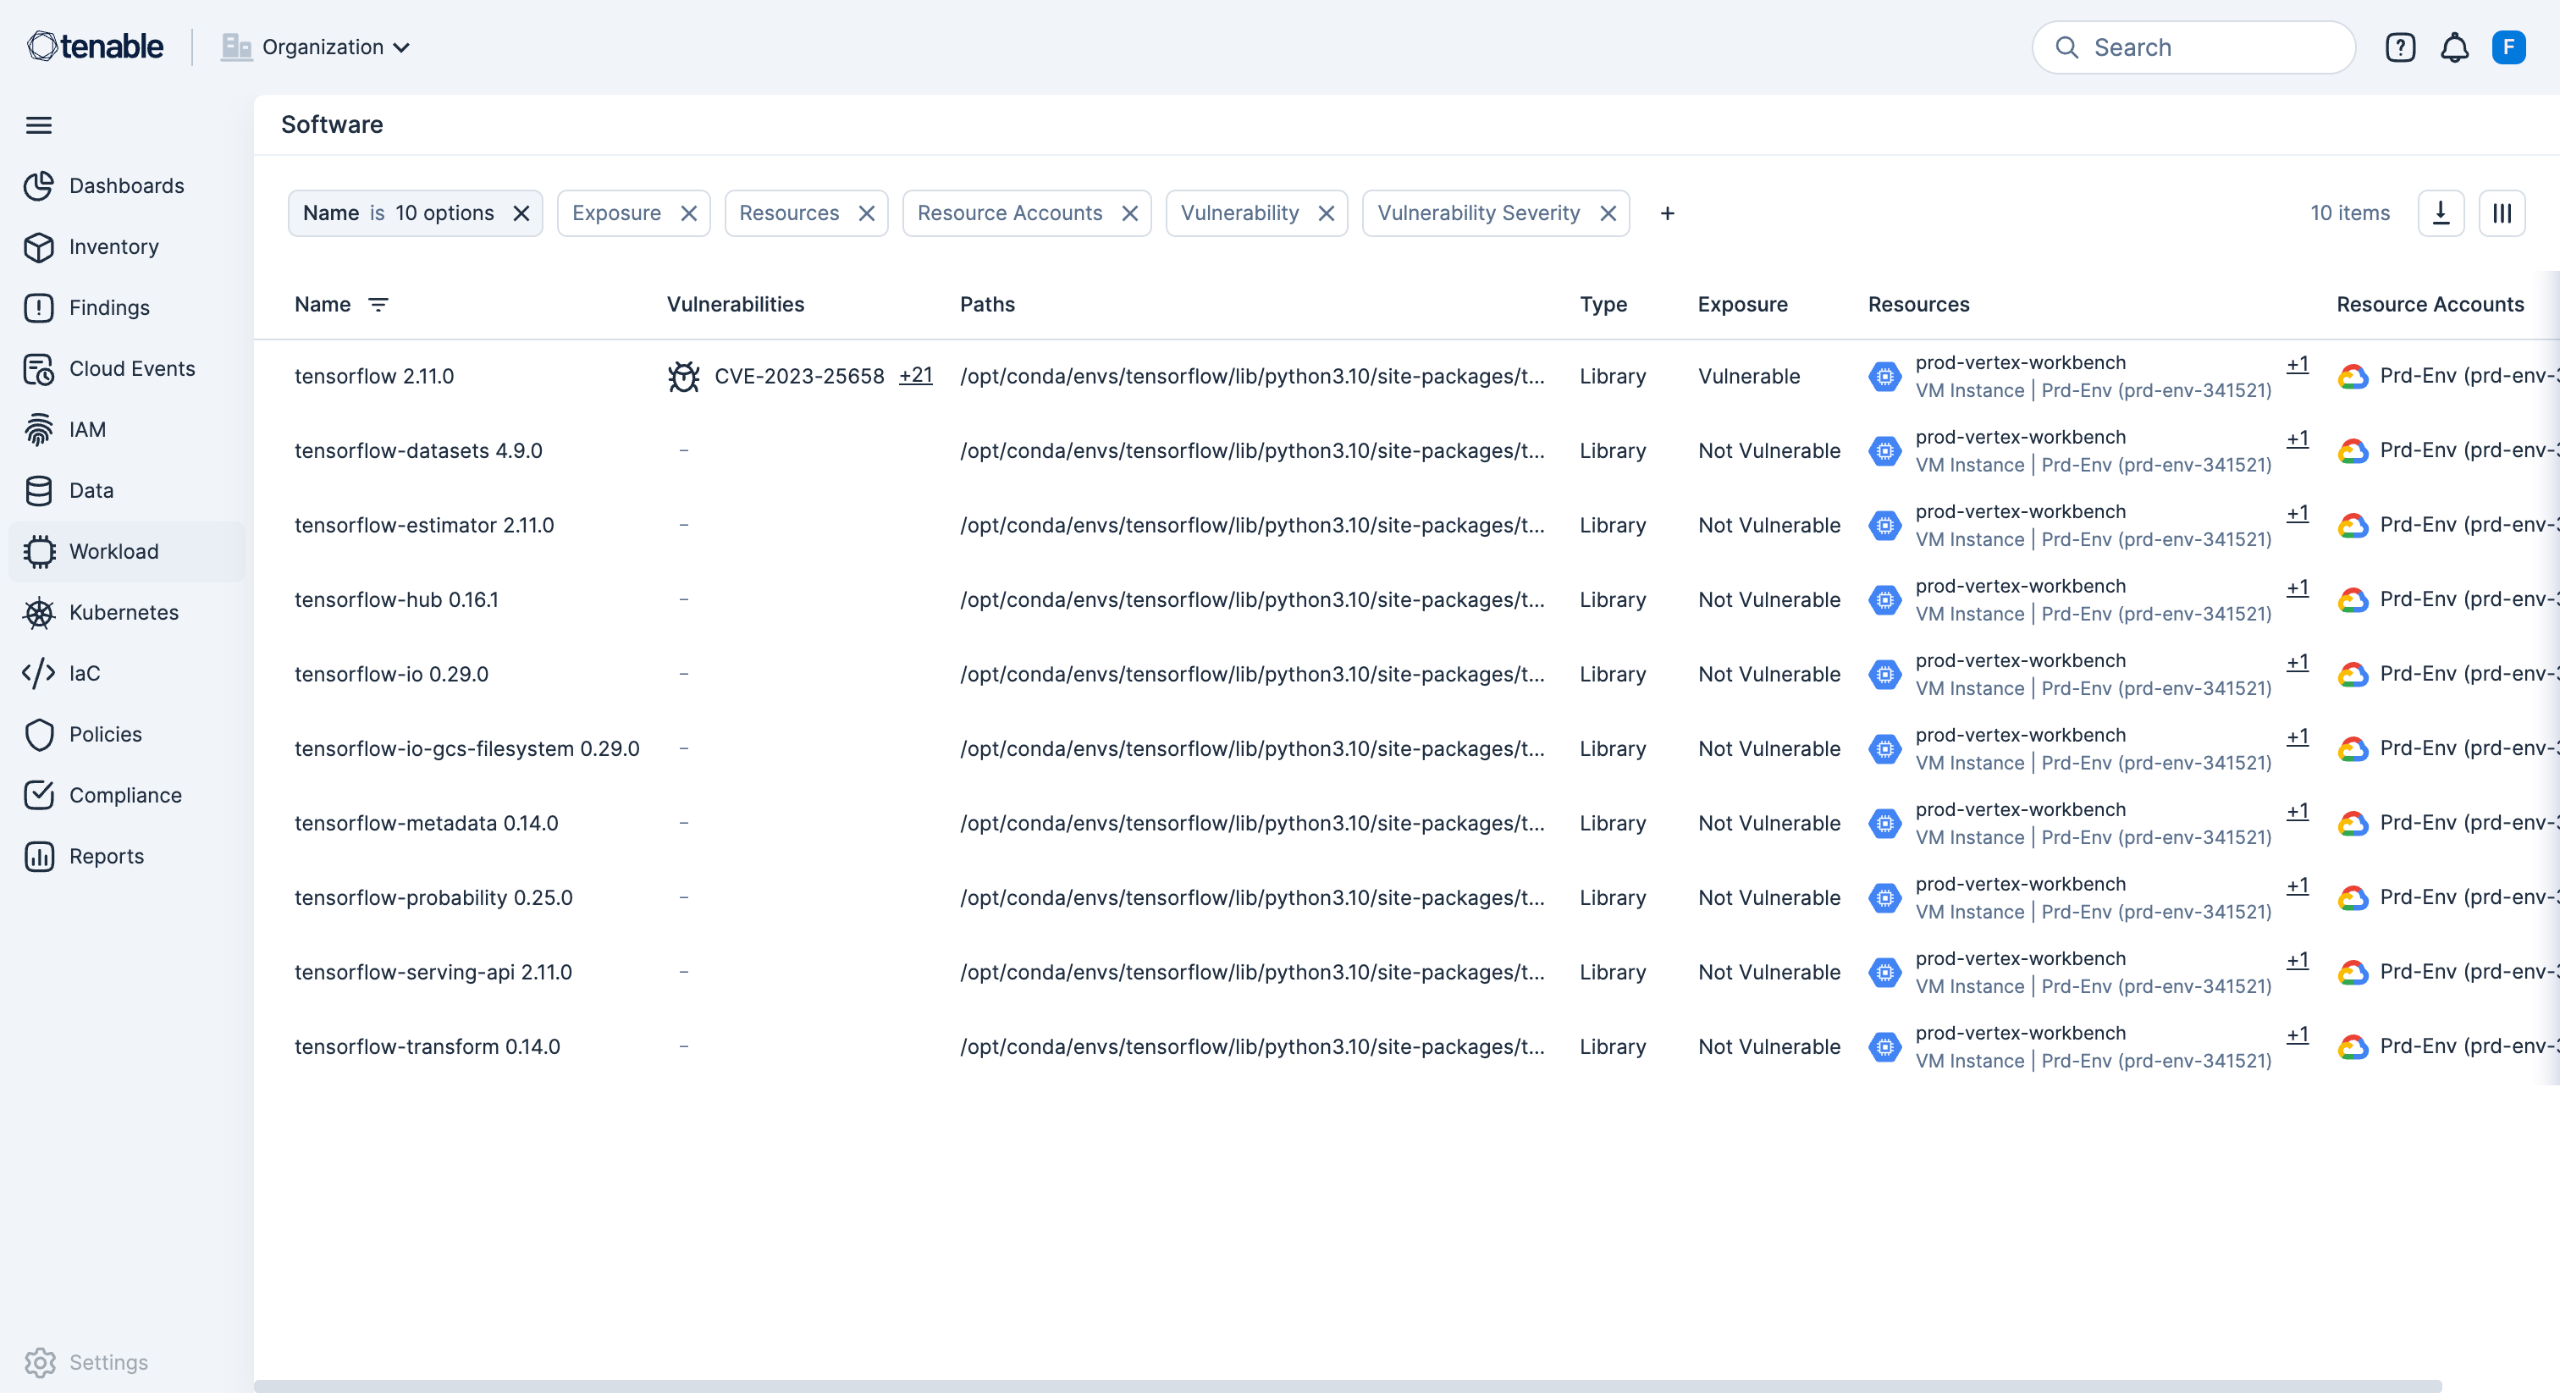2560x1393 pixels.
Task: Navigate to Kubernetes in sidebar
Action: (123, 612)
